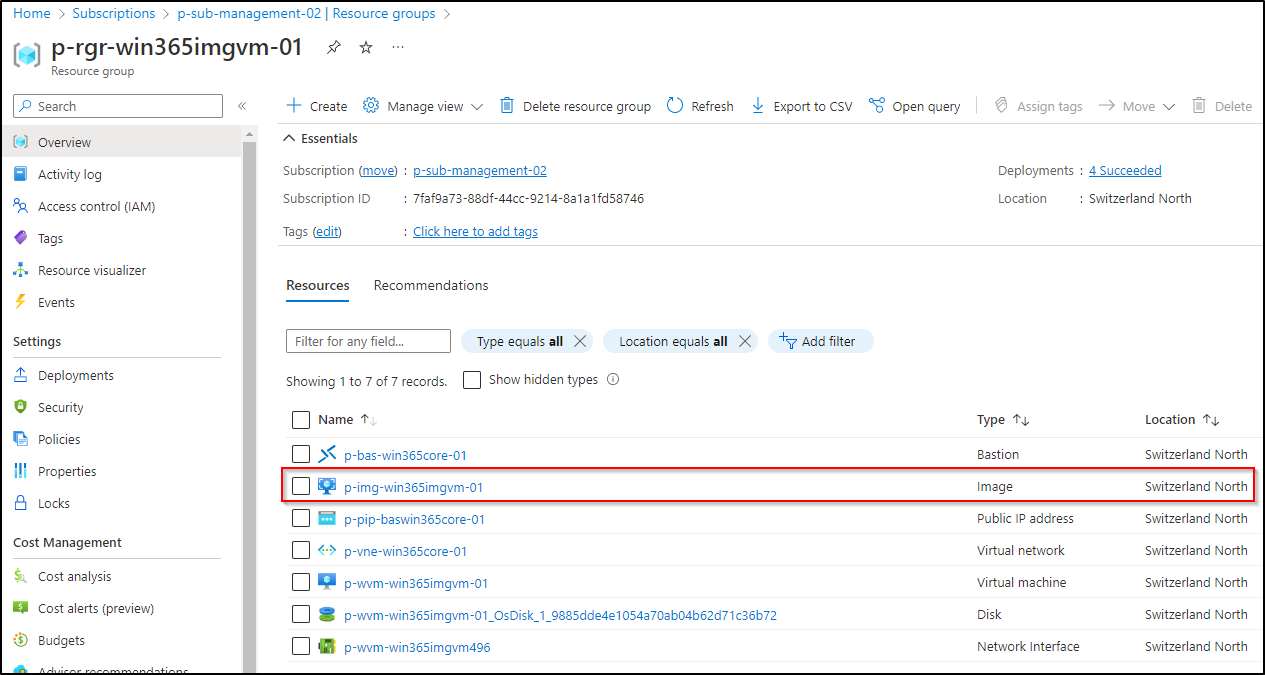Sort resources by Name column
The image size is (1265, 675).
coord(347,420)
